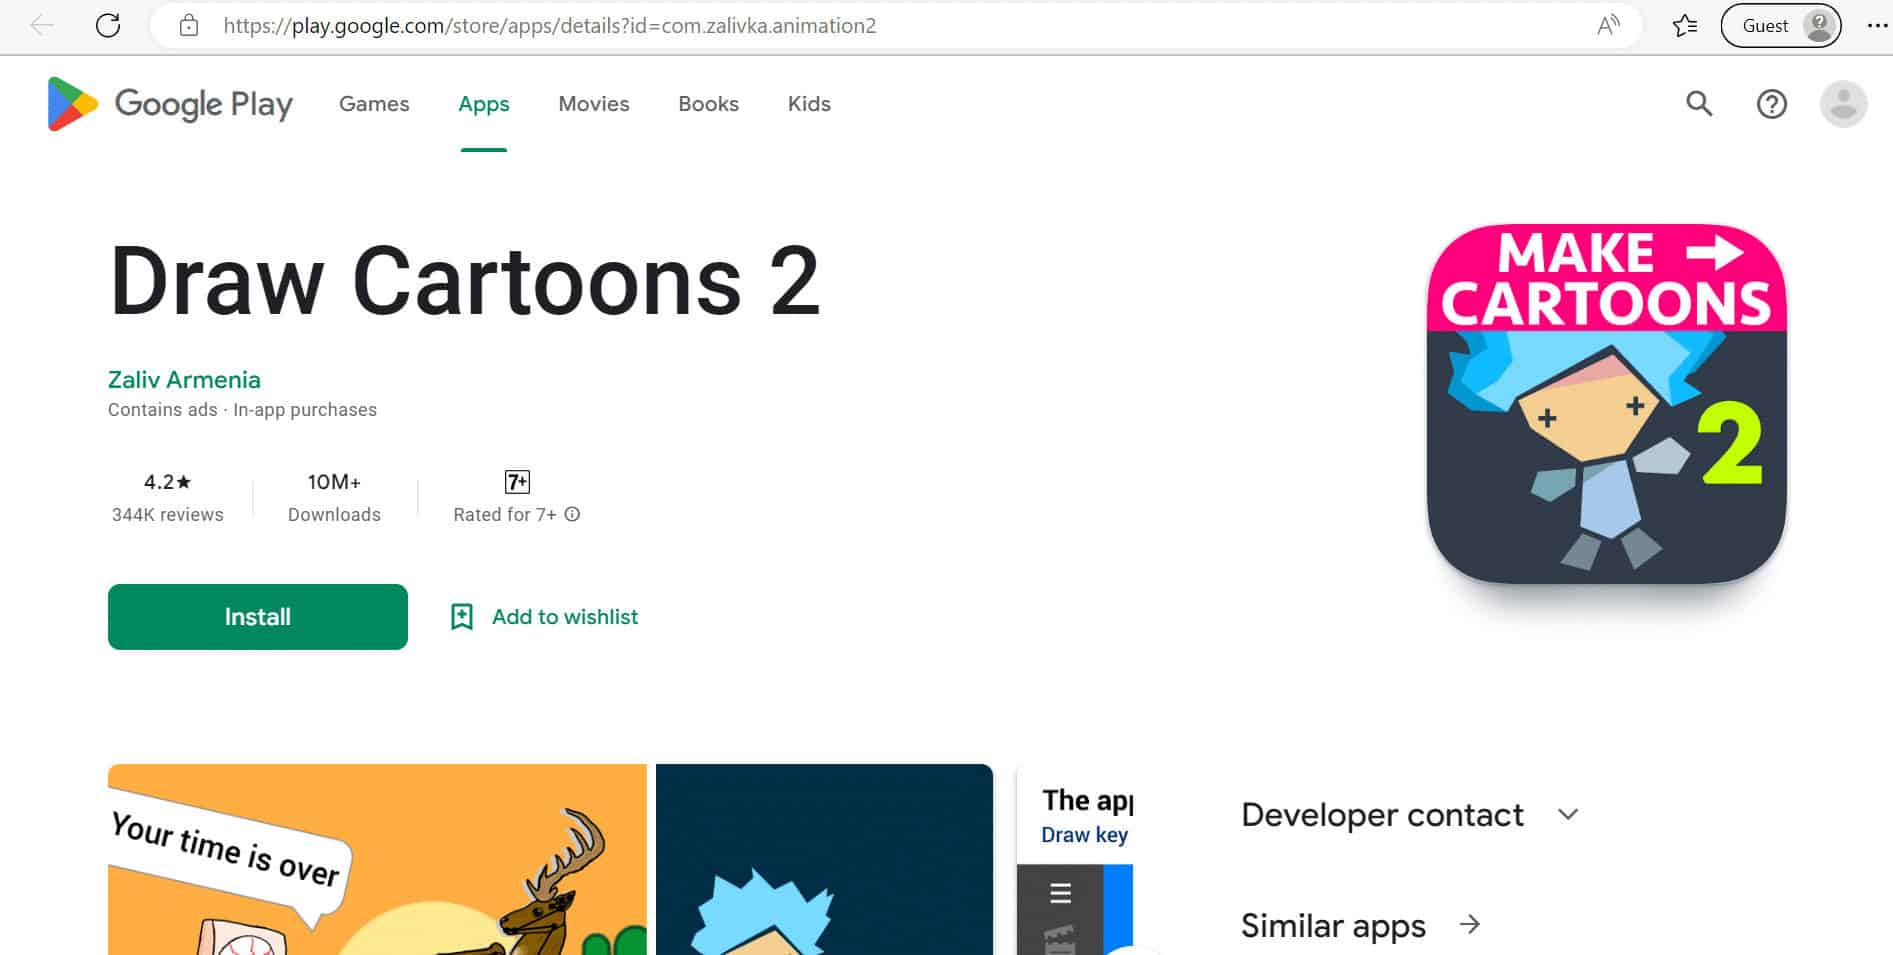Open the Zaliv Armenia developer link

[x=184, y=380]
